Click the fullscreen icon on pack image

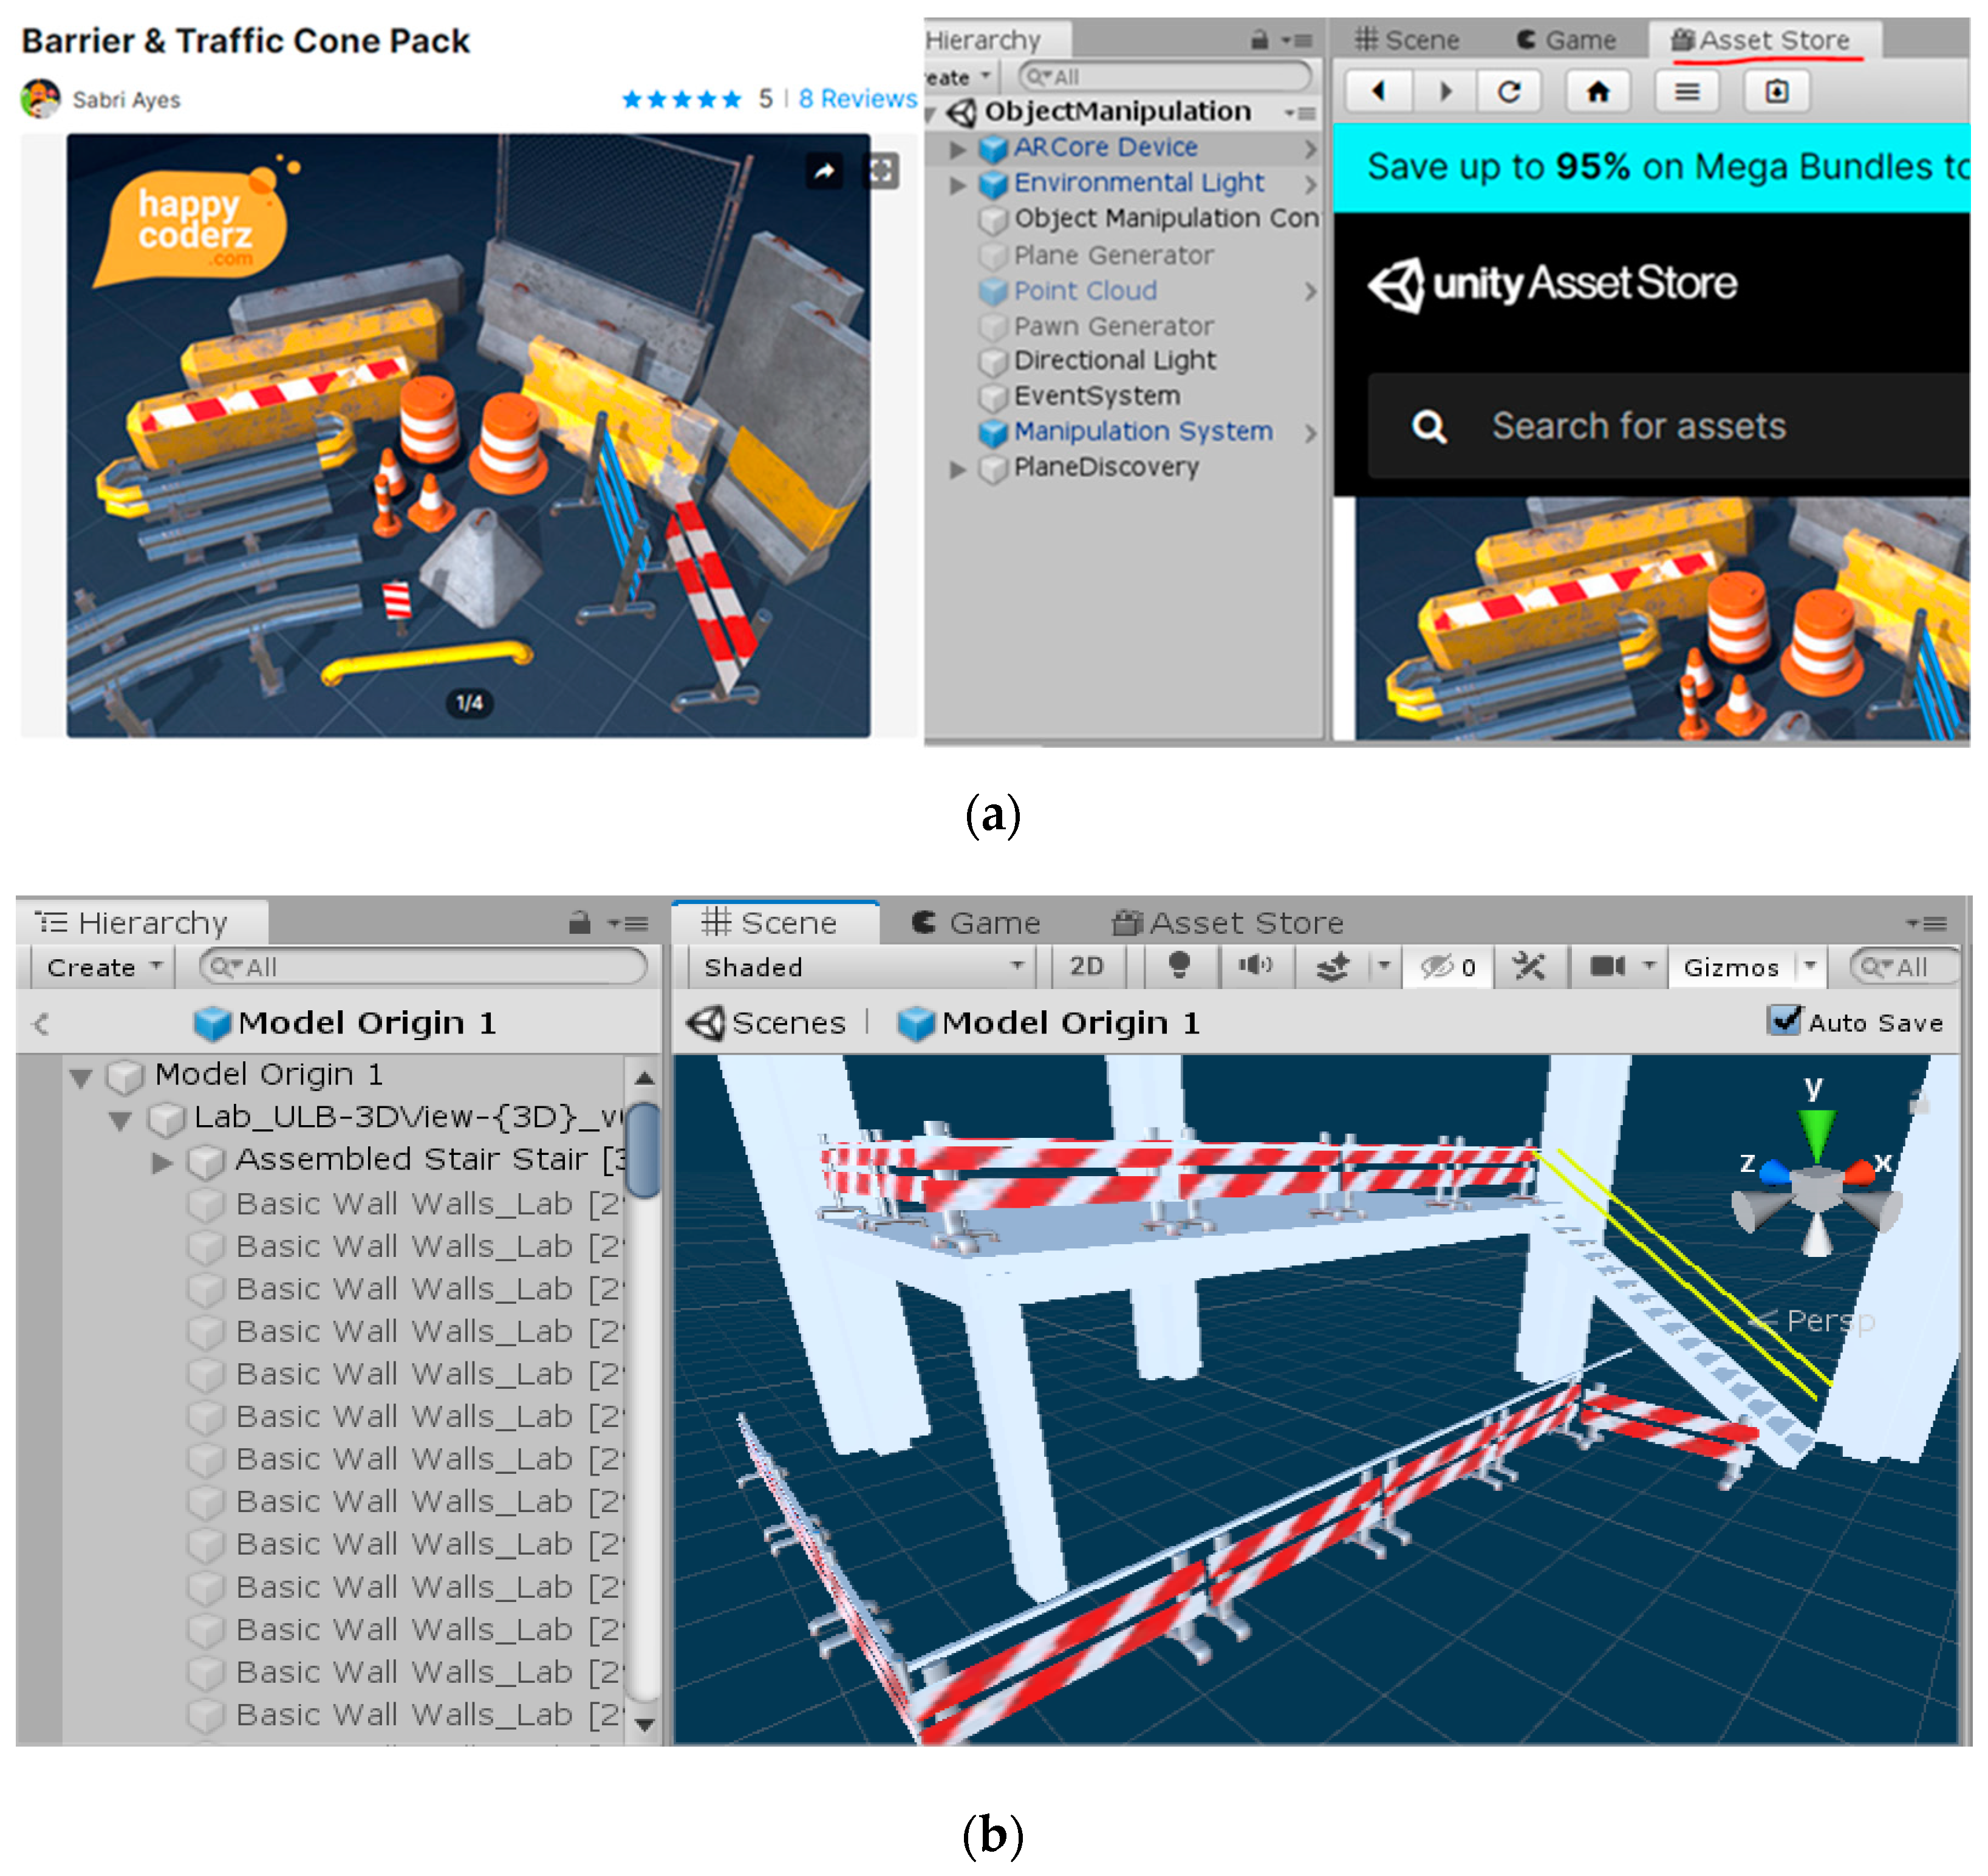[881, 171]
